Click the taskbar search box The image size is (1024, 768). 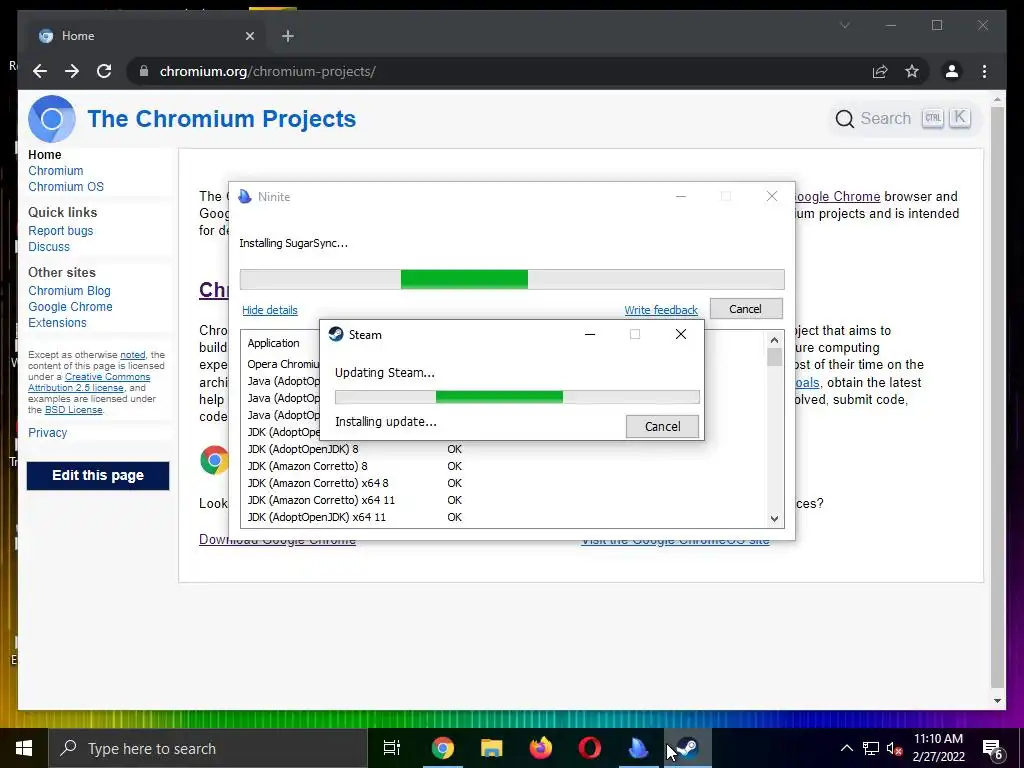208,748
